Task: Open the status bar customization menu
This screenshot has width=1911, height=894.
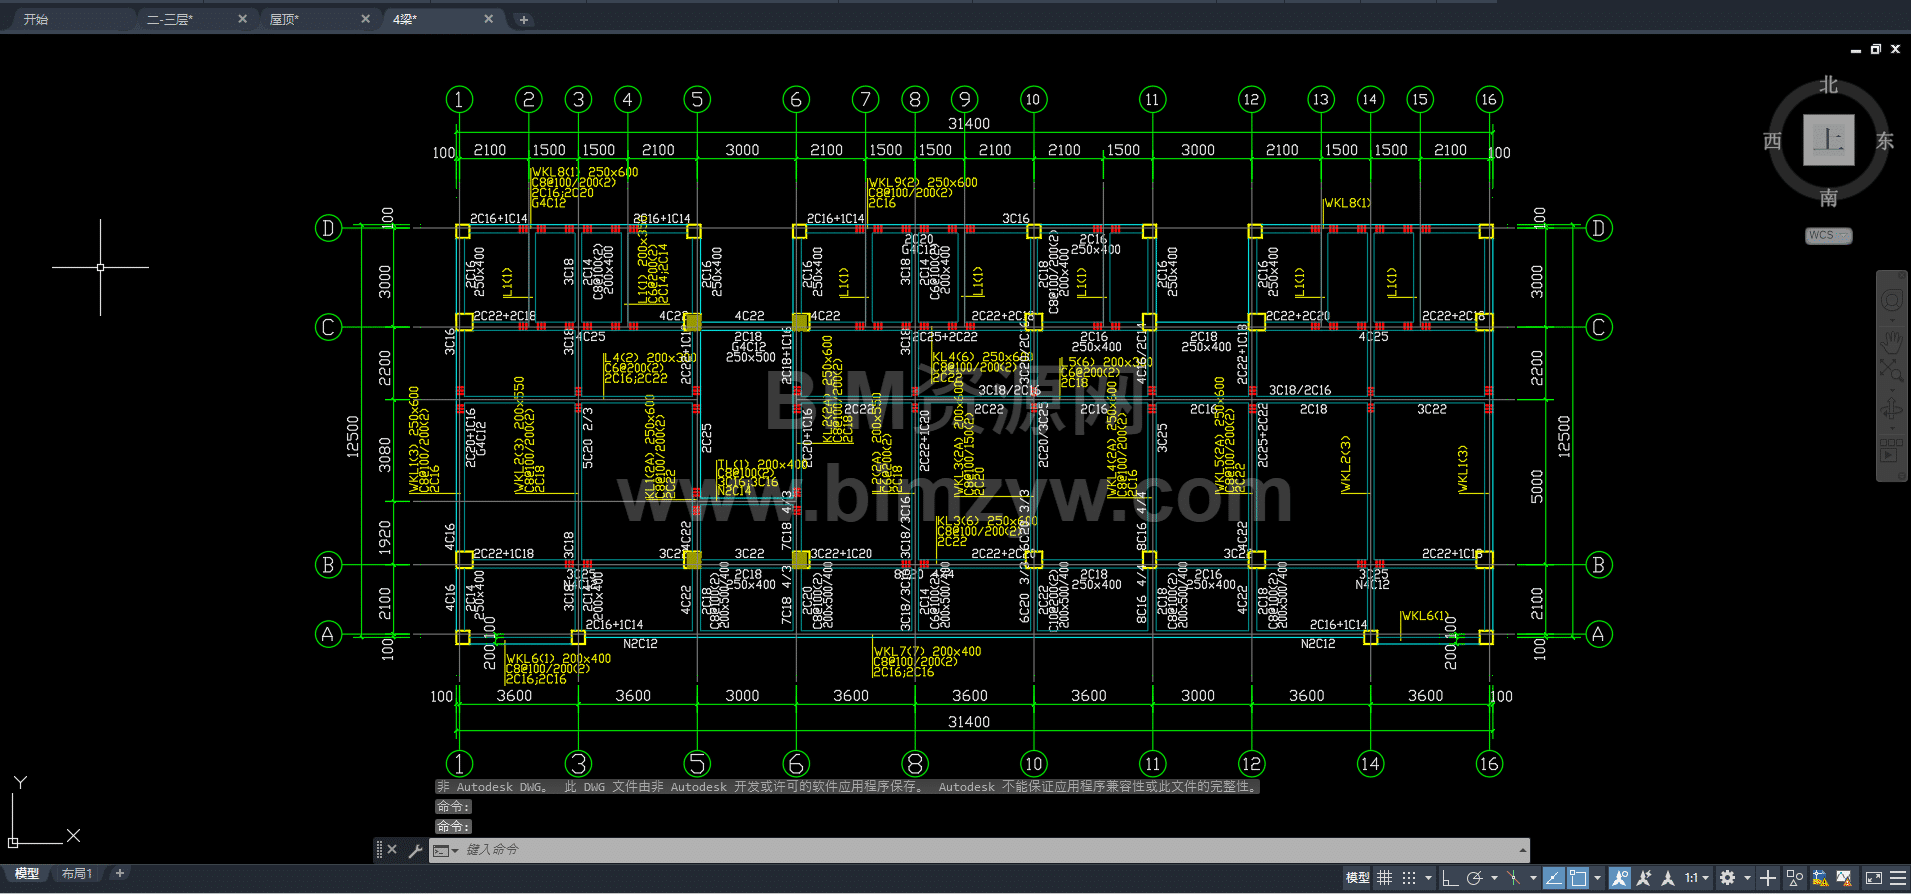Action: [x=1898, y=878]
